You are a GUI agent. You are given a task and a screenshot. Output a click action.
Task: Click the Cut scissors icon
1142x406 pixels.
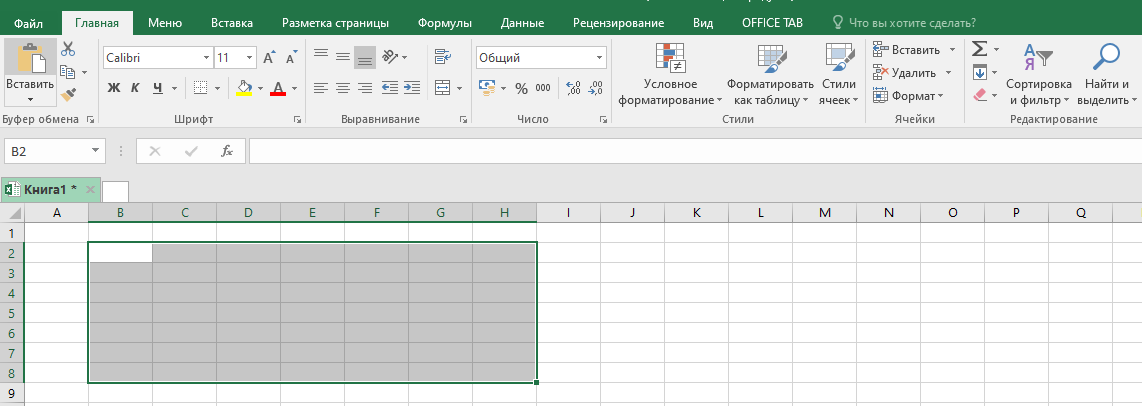[68, 50]
